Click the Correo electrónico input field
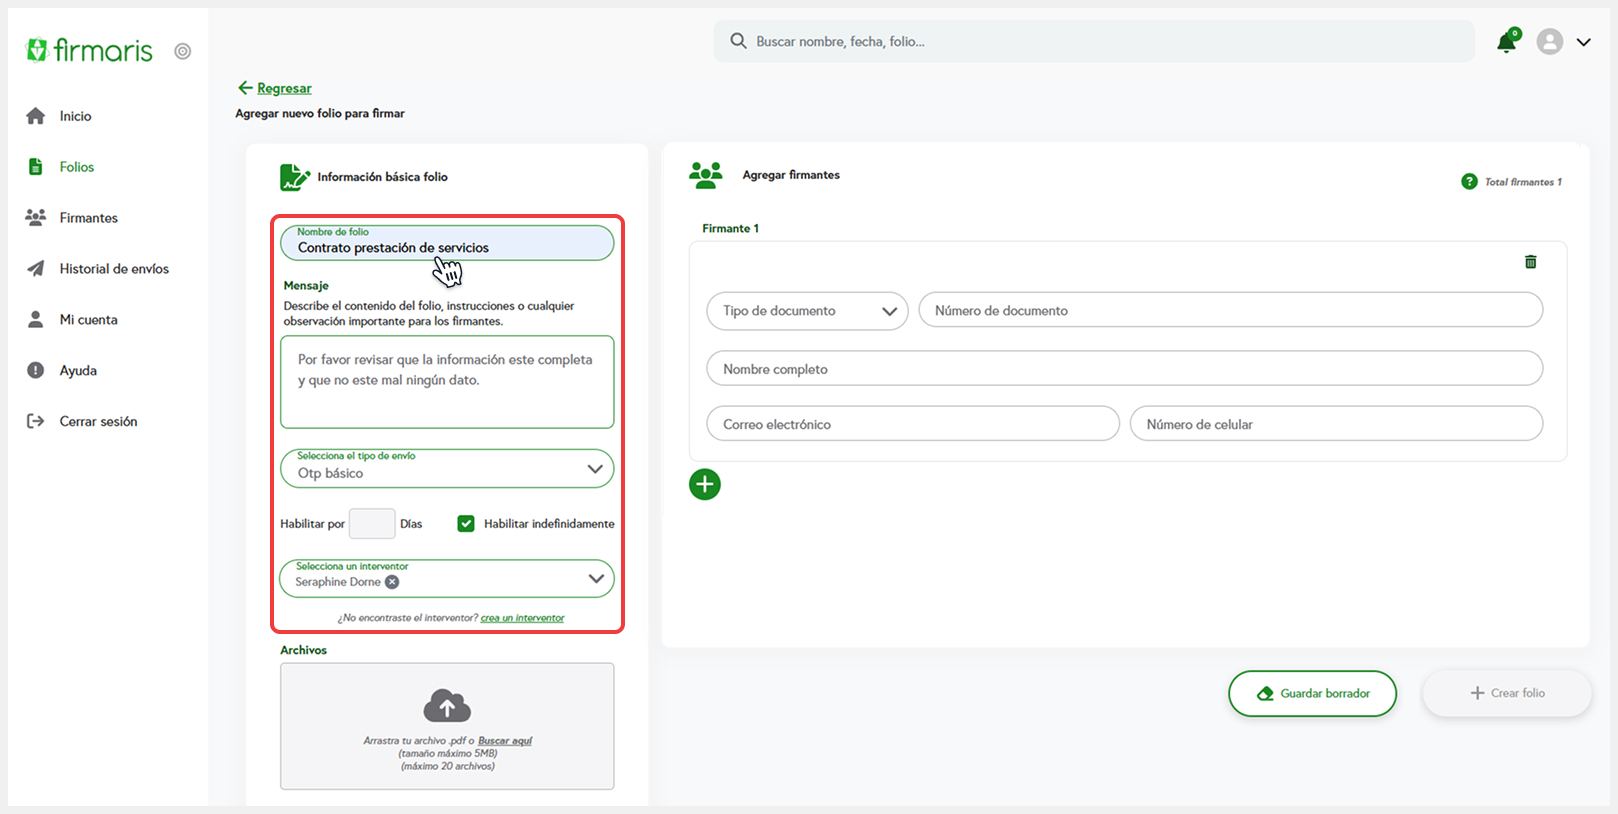Screen dimensions: 1618x814 point(912,424)
